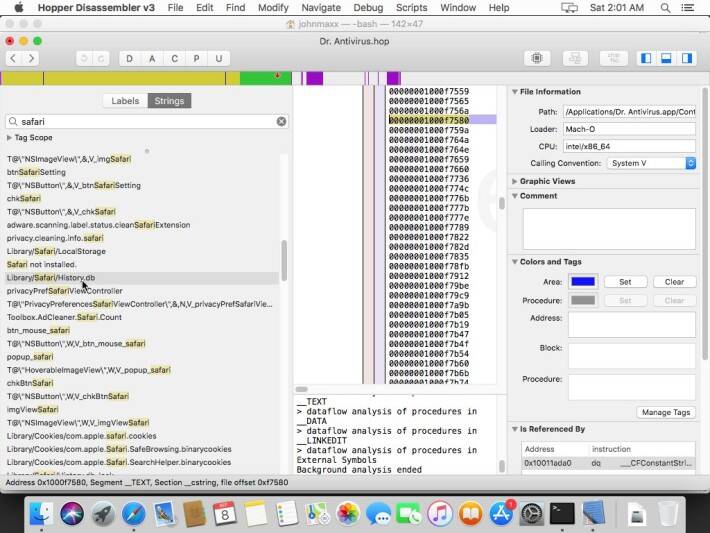Show pseudo-code view
The image size is (710, 533).
[x=614, y=58]
